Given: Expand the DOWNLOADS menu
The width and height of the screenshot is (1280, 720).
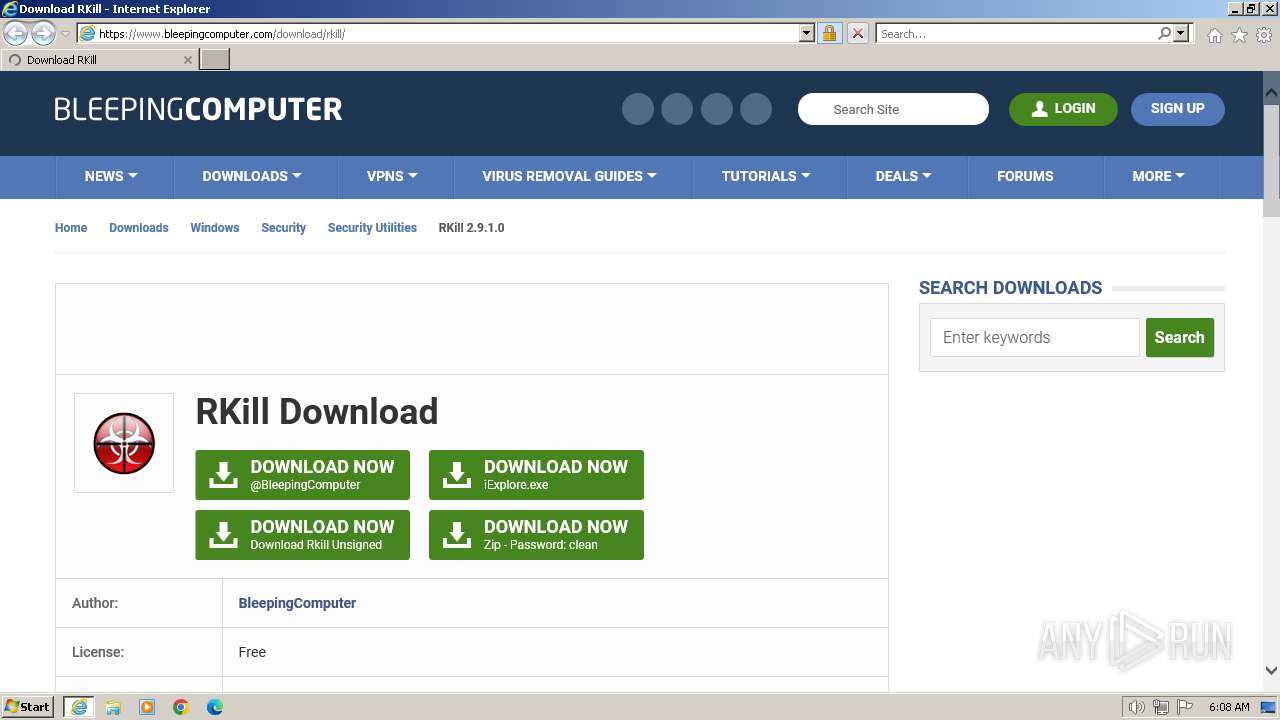Looking at the screenshot, I should pos(252,176).
